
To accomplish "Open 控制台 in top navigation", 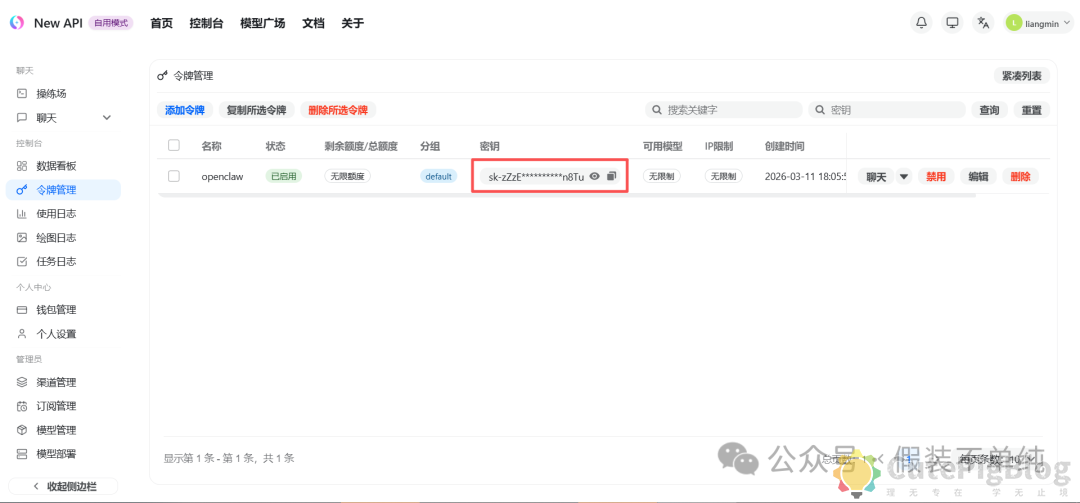I will click(x=207, y=23).
